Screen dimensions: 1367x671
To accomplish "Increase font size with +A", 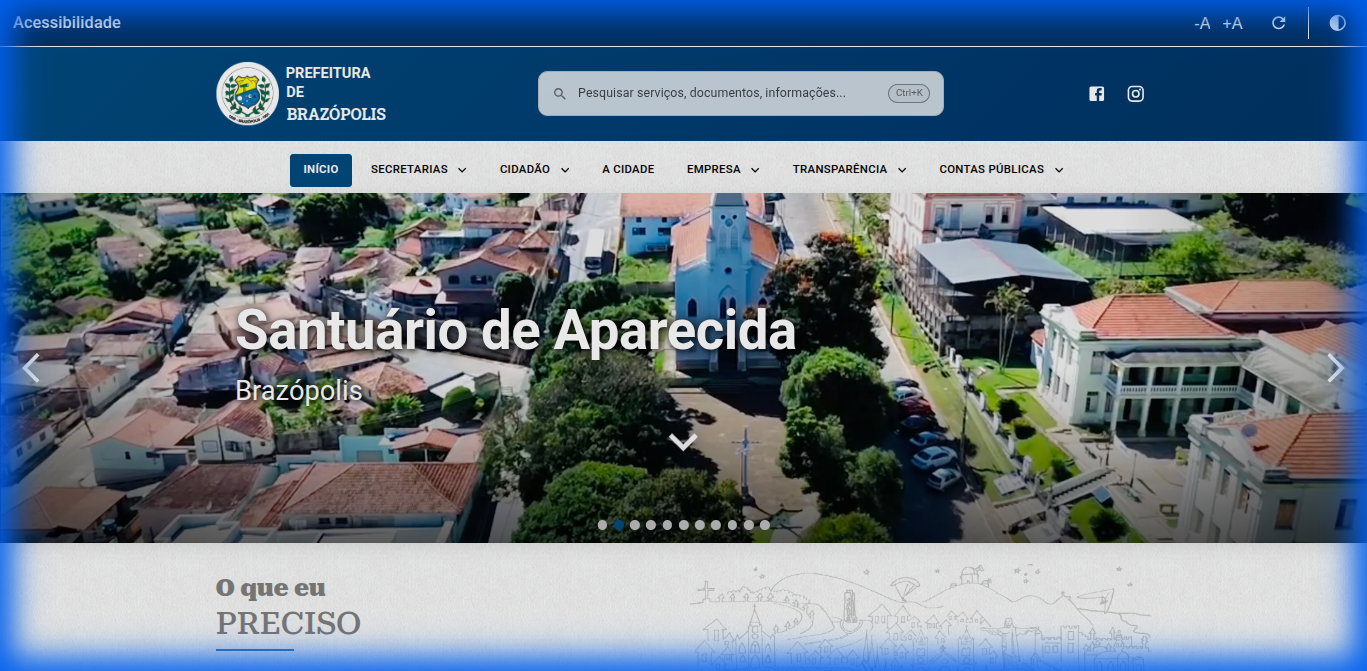I will pos(1231,22).
